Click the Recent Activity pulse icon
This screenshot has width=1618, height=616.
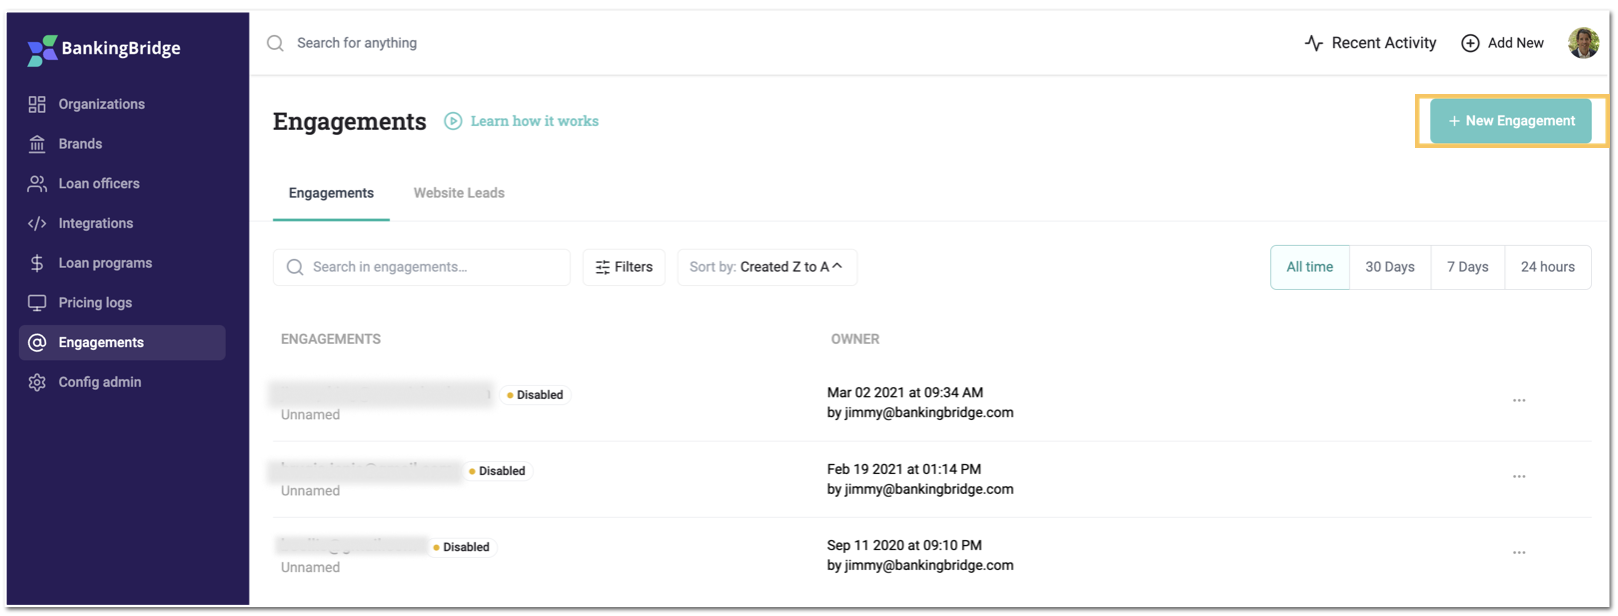(x=1314, y=43)
